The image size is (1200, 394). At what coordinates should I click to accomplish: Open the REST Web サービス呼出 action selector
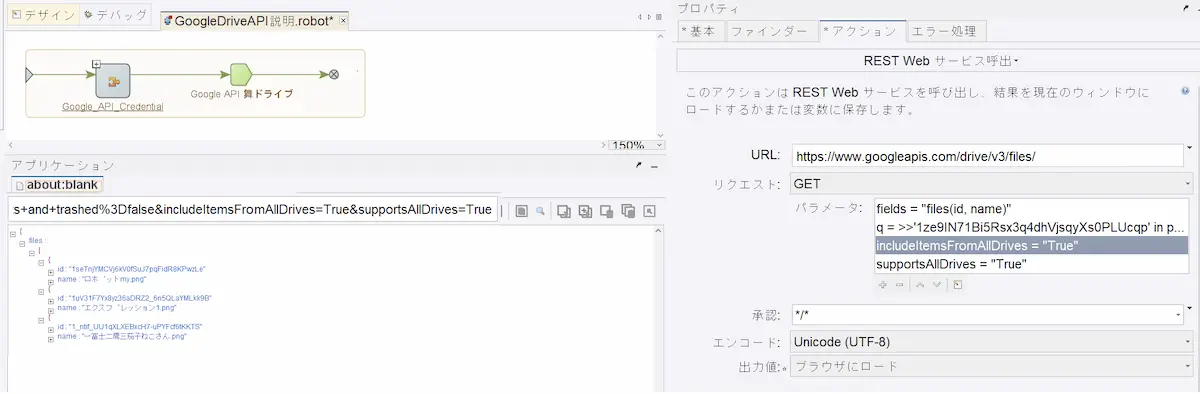point(938,61)
